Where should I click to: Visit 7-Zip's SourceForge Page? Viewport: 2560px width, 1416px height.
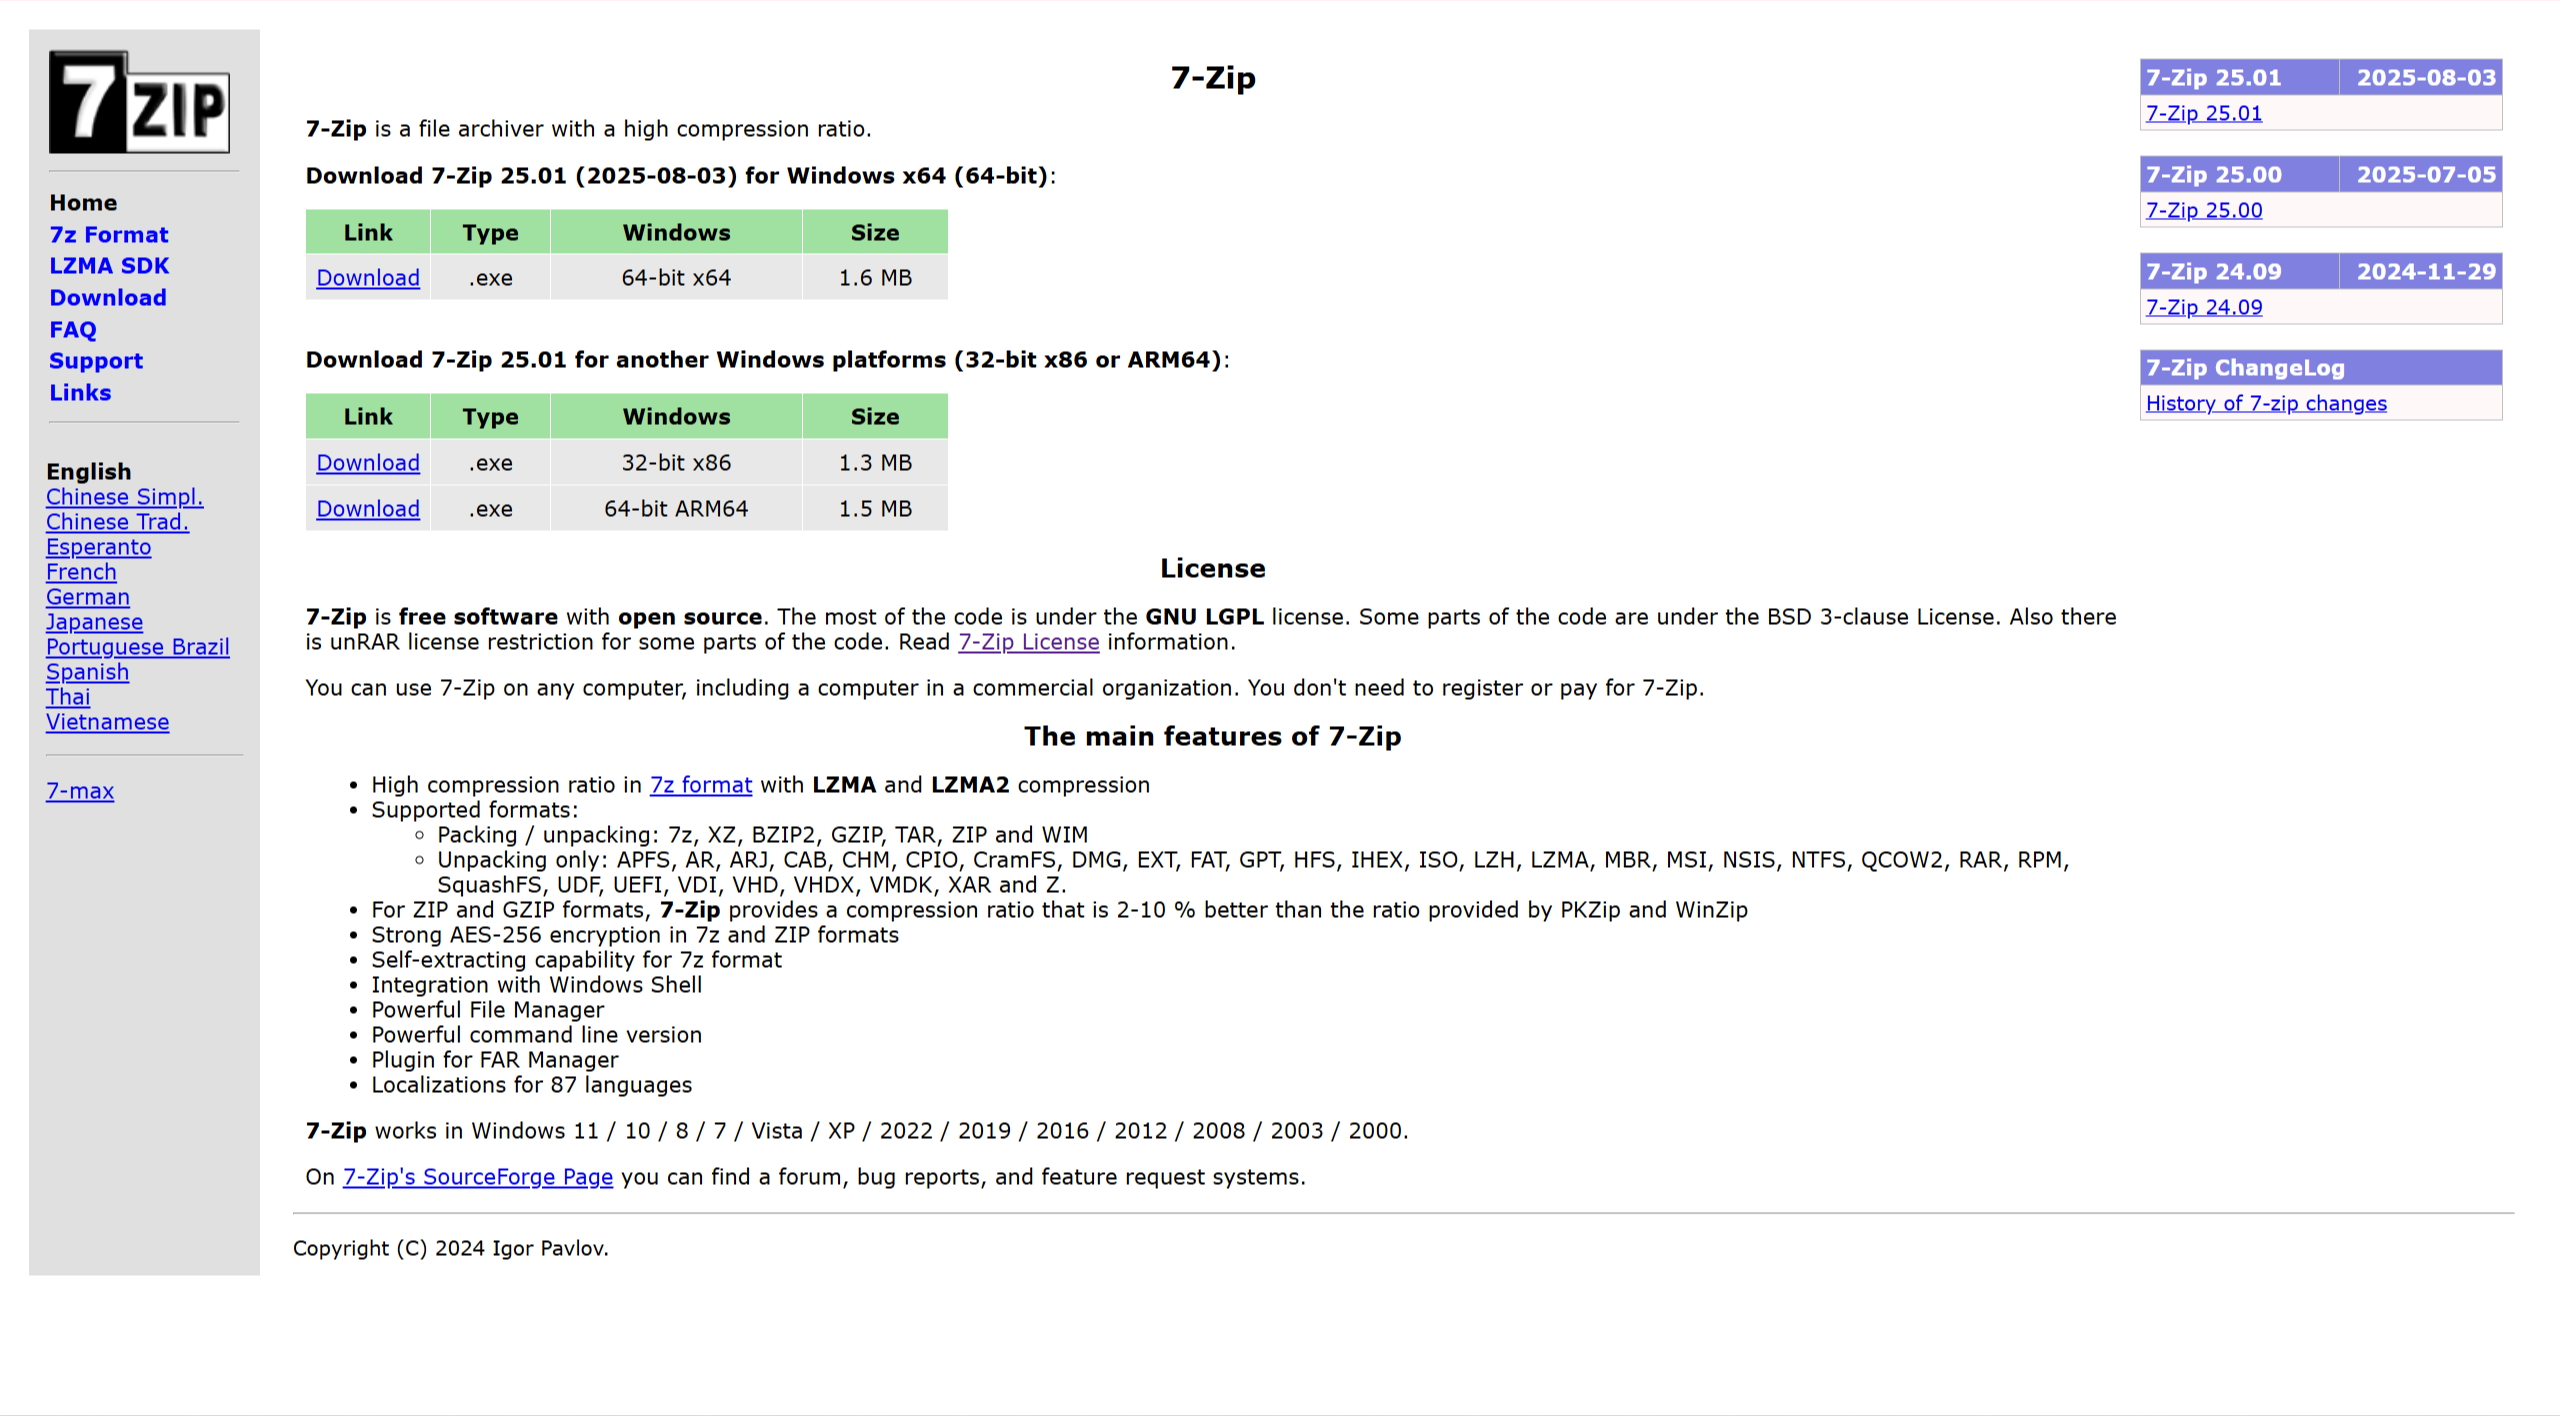(477, 1177)
